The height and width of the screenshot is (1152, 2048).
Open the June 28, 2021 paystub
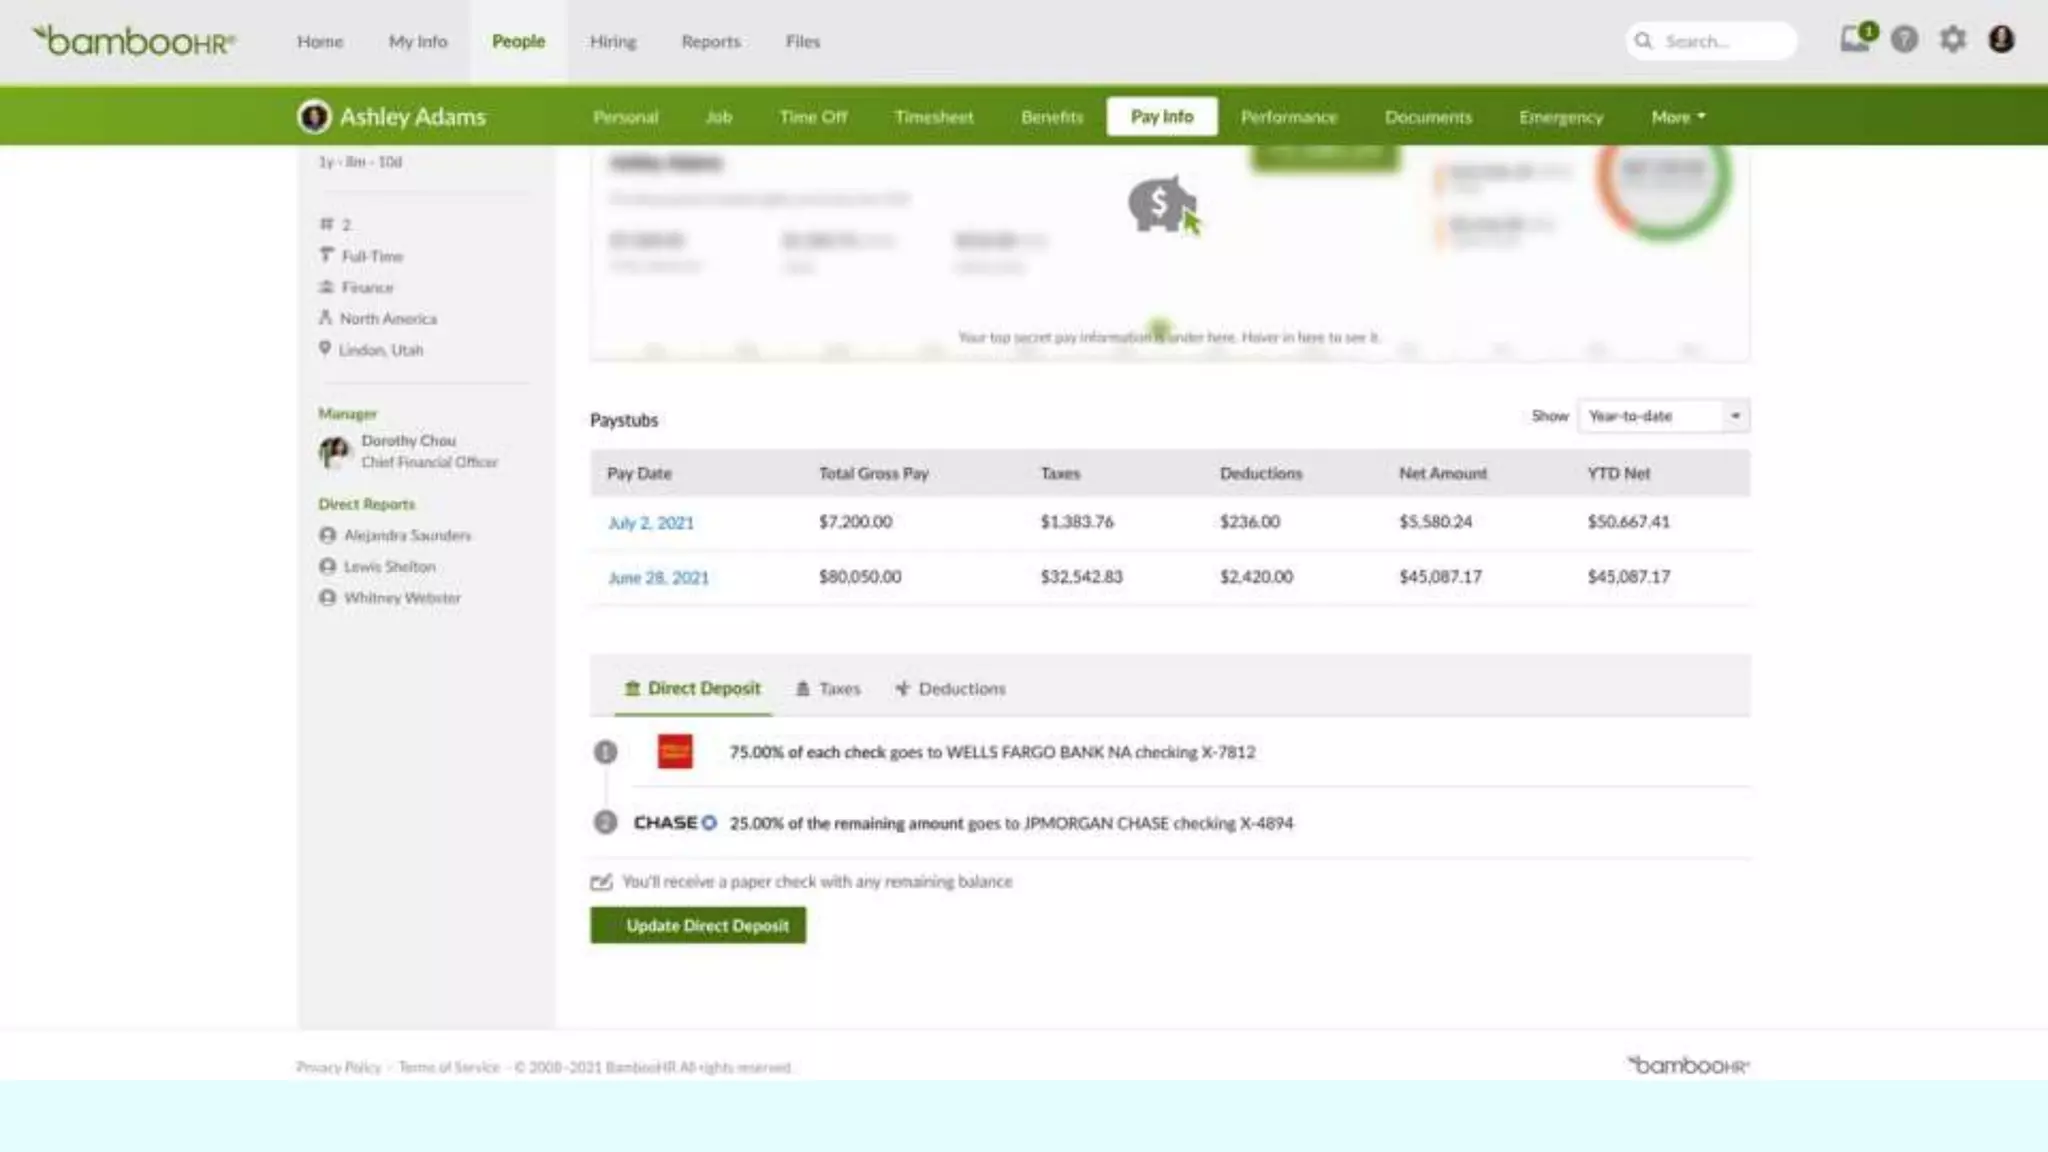coord(658,578)
